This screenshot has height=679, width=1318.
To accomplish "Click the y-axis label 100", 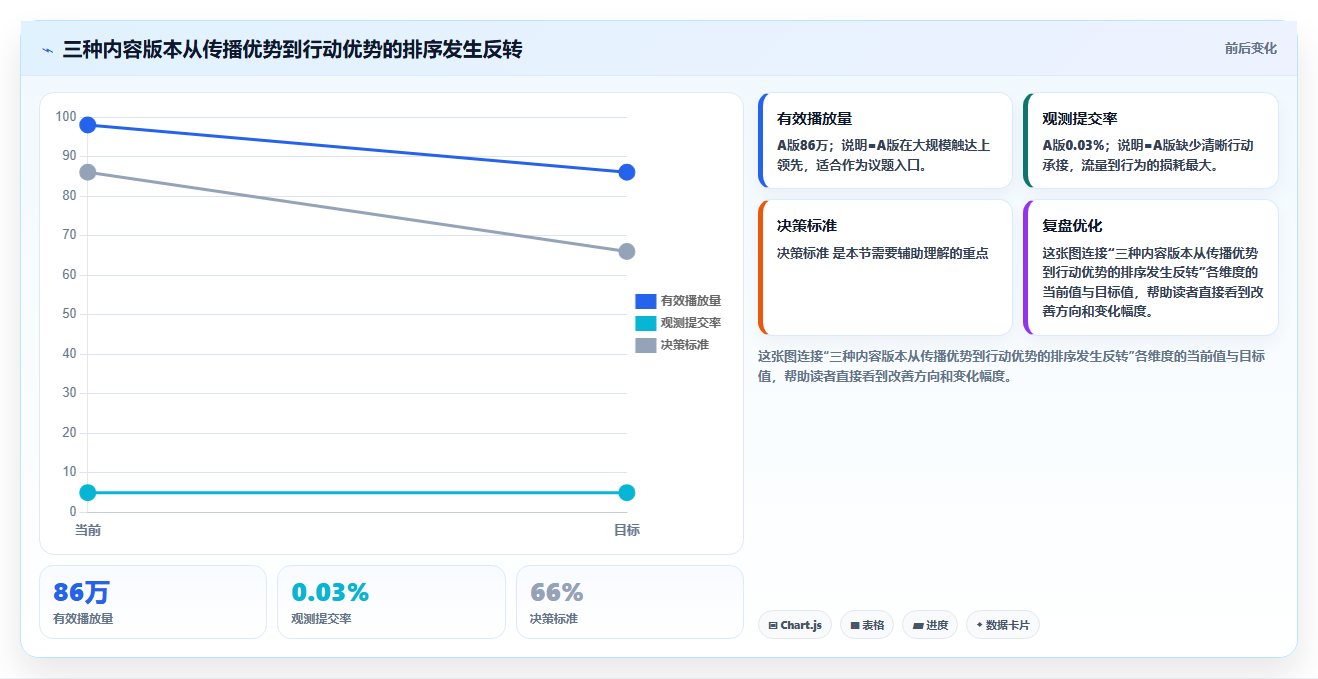I will pyautogui.click(x=66, y=117).
